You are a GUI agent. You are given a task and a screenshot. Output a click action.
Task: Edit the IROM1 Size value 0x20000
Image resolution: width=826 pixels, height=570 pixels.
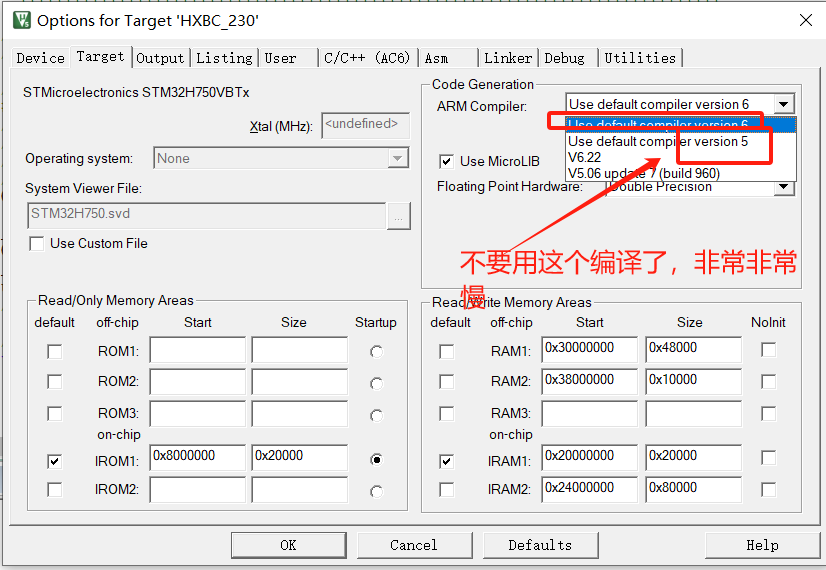tap(300, 457)
